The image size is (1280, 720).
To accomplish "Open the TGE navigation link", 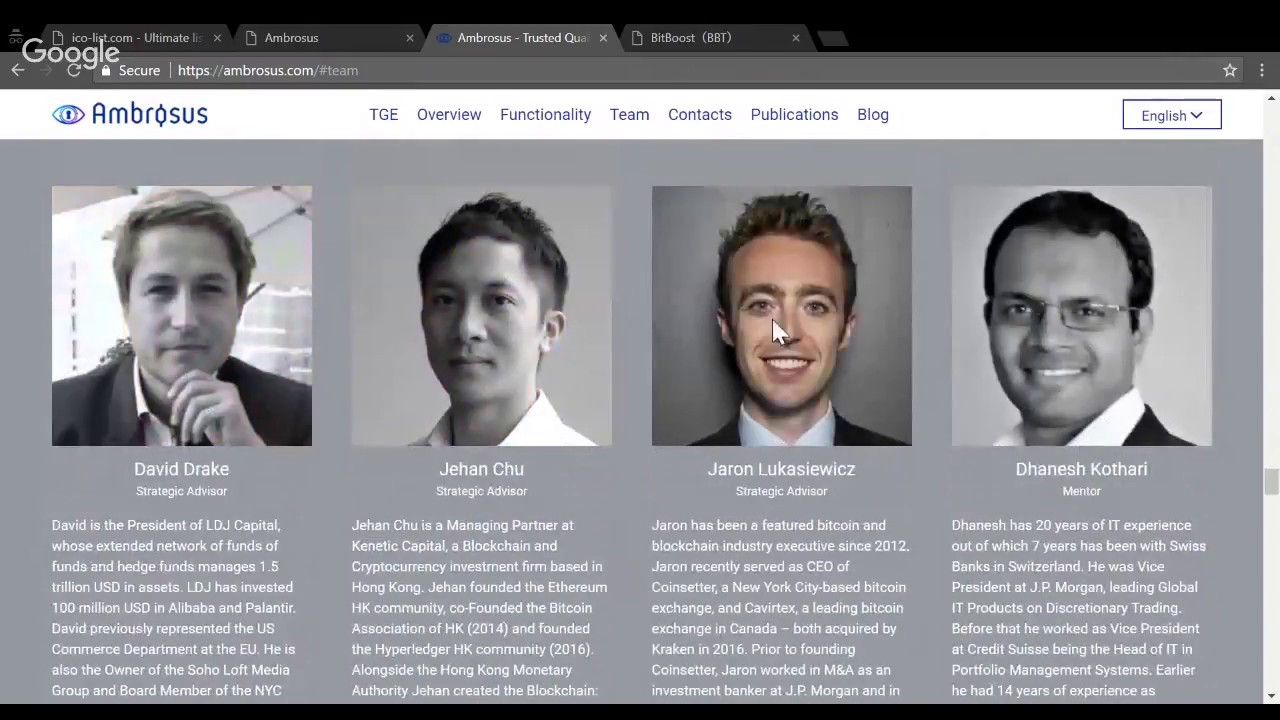I will coord(383,114).
